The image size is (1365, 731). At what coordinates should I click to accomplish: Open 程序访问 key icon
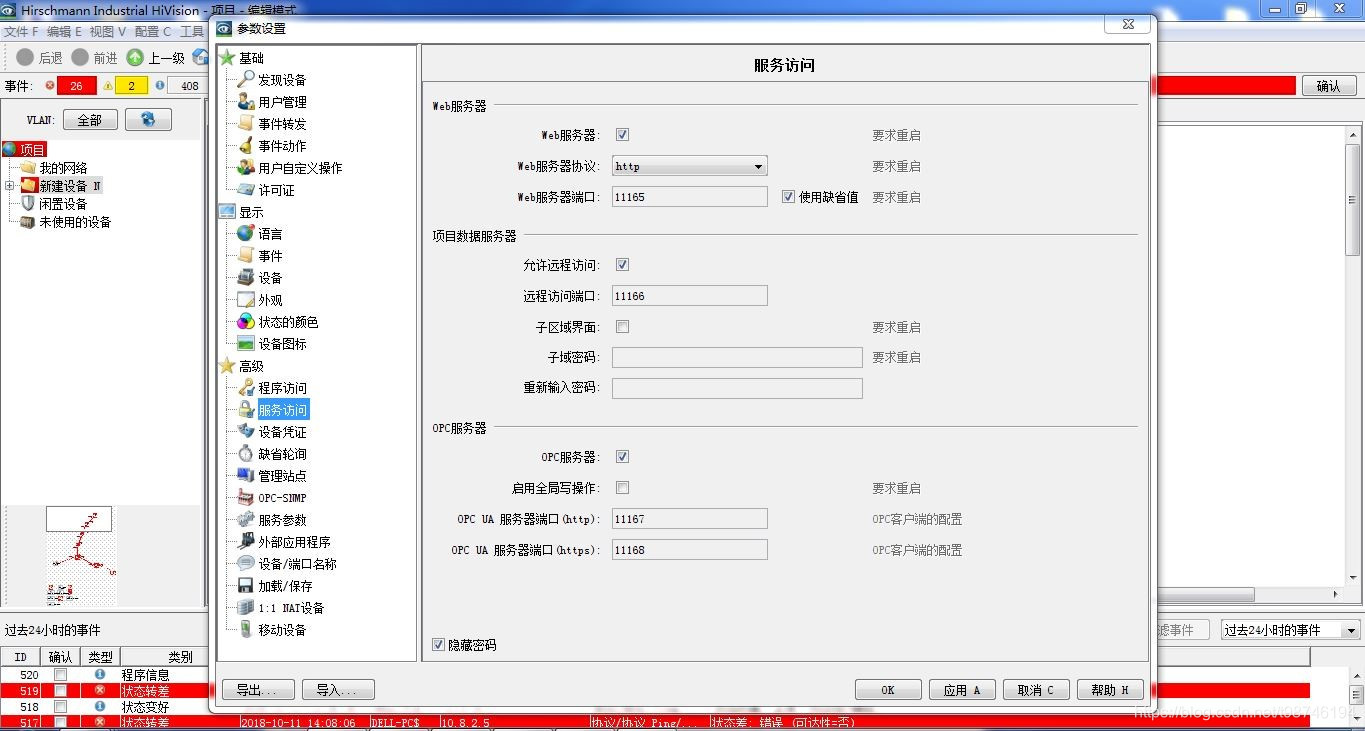click(x=245, y=388)
